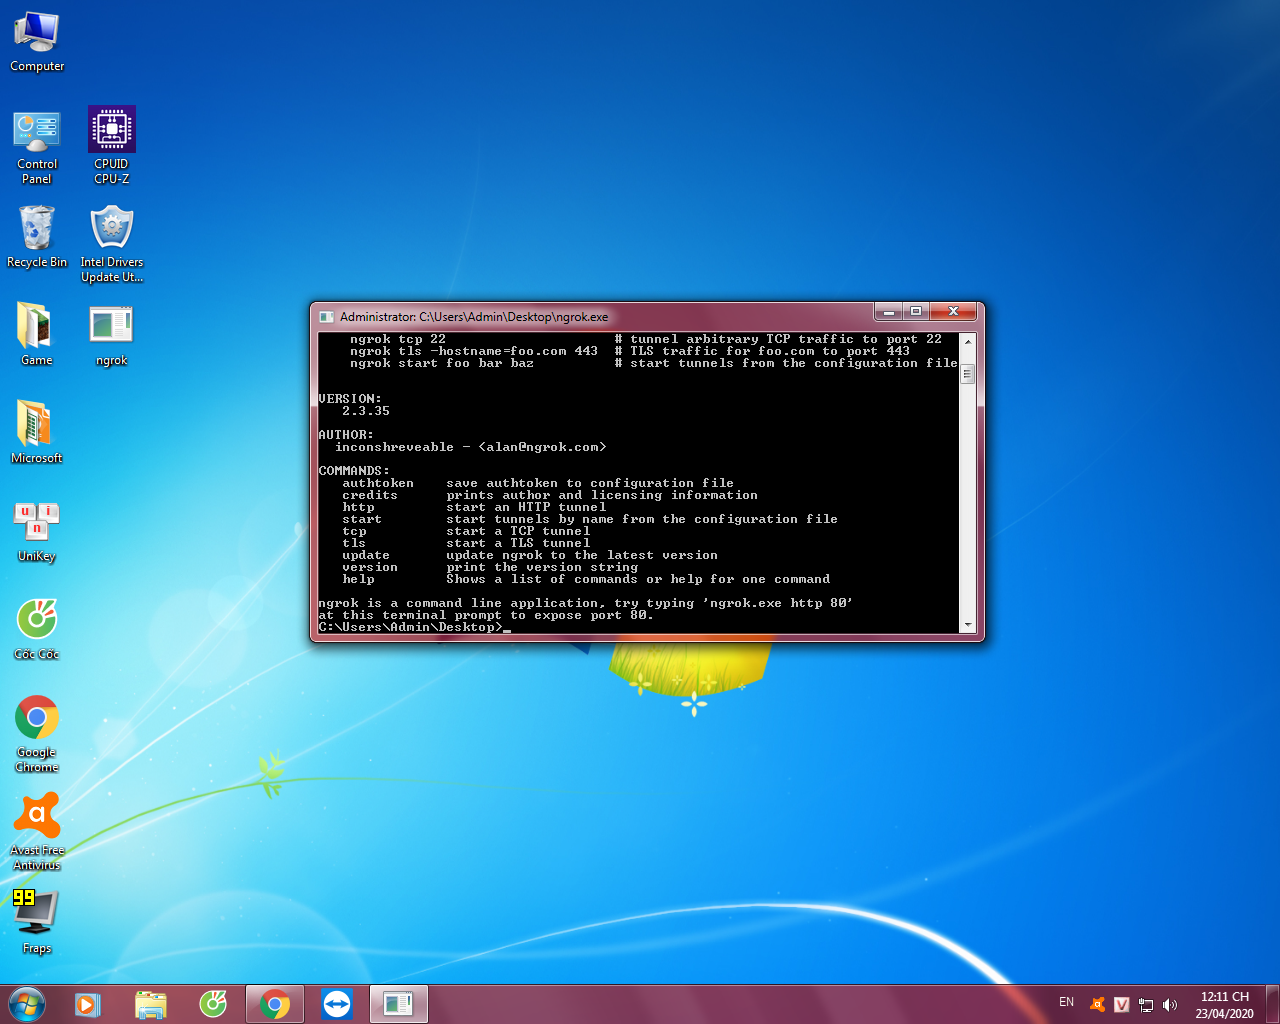Open the ngrok desktop shortcut

[x=111, y=327]
